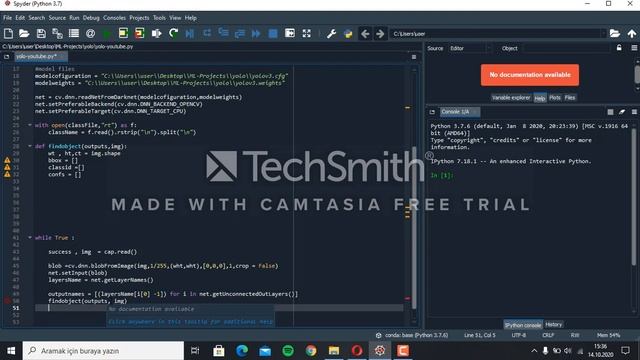Image resolution: width=640 pixels, height=360 pixels.
Task: Run selection or current line icon
Action: (x=156, y=33)
